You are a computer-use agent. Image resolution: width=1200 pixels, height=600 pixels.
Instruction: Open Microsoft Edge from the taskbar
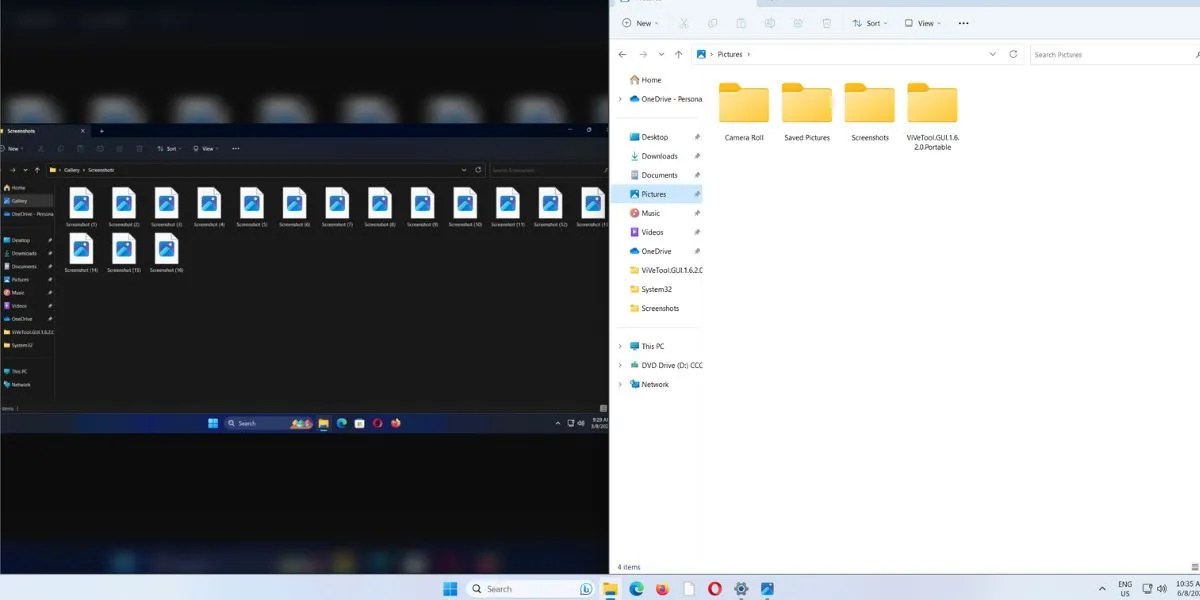pos(636,589)
